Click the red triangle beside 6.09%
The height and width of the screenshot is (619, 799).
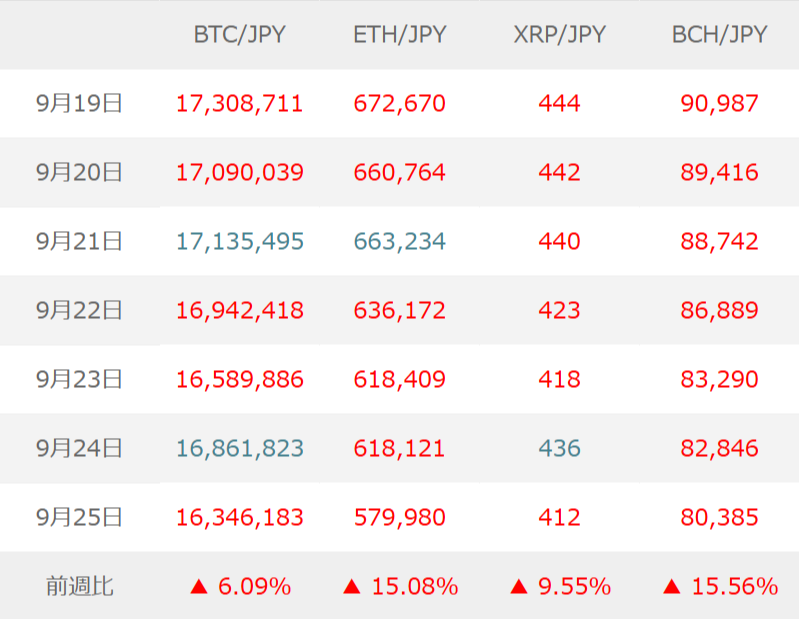tap(198, 586)
